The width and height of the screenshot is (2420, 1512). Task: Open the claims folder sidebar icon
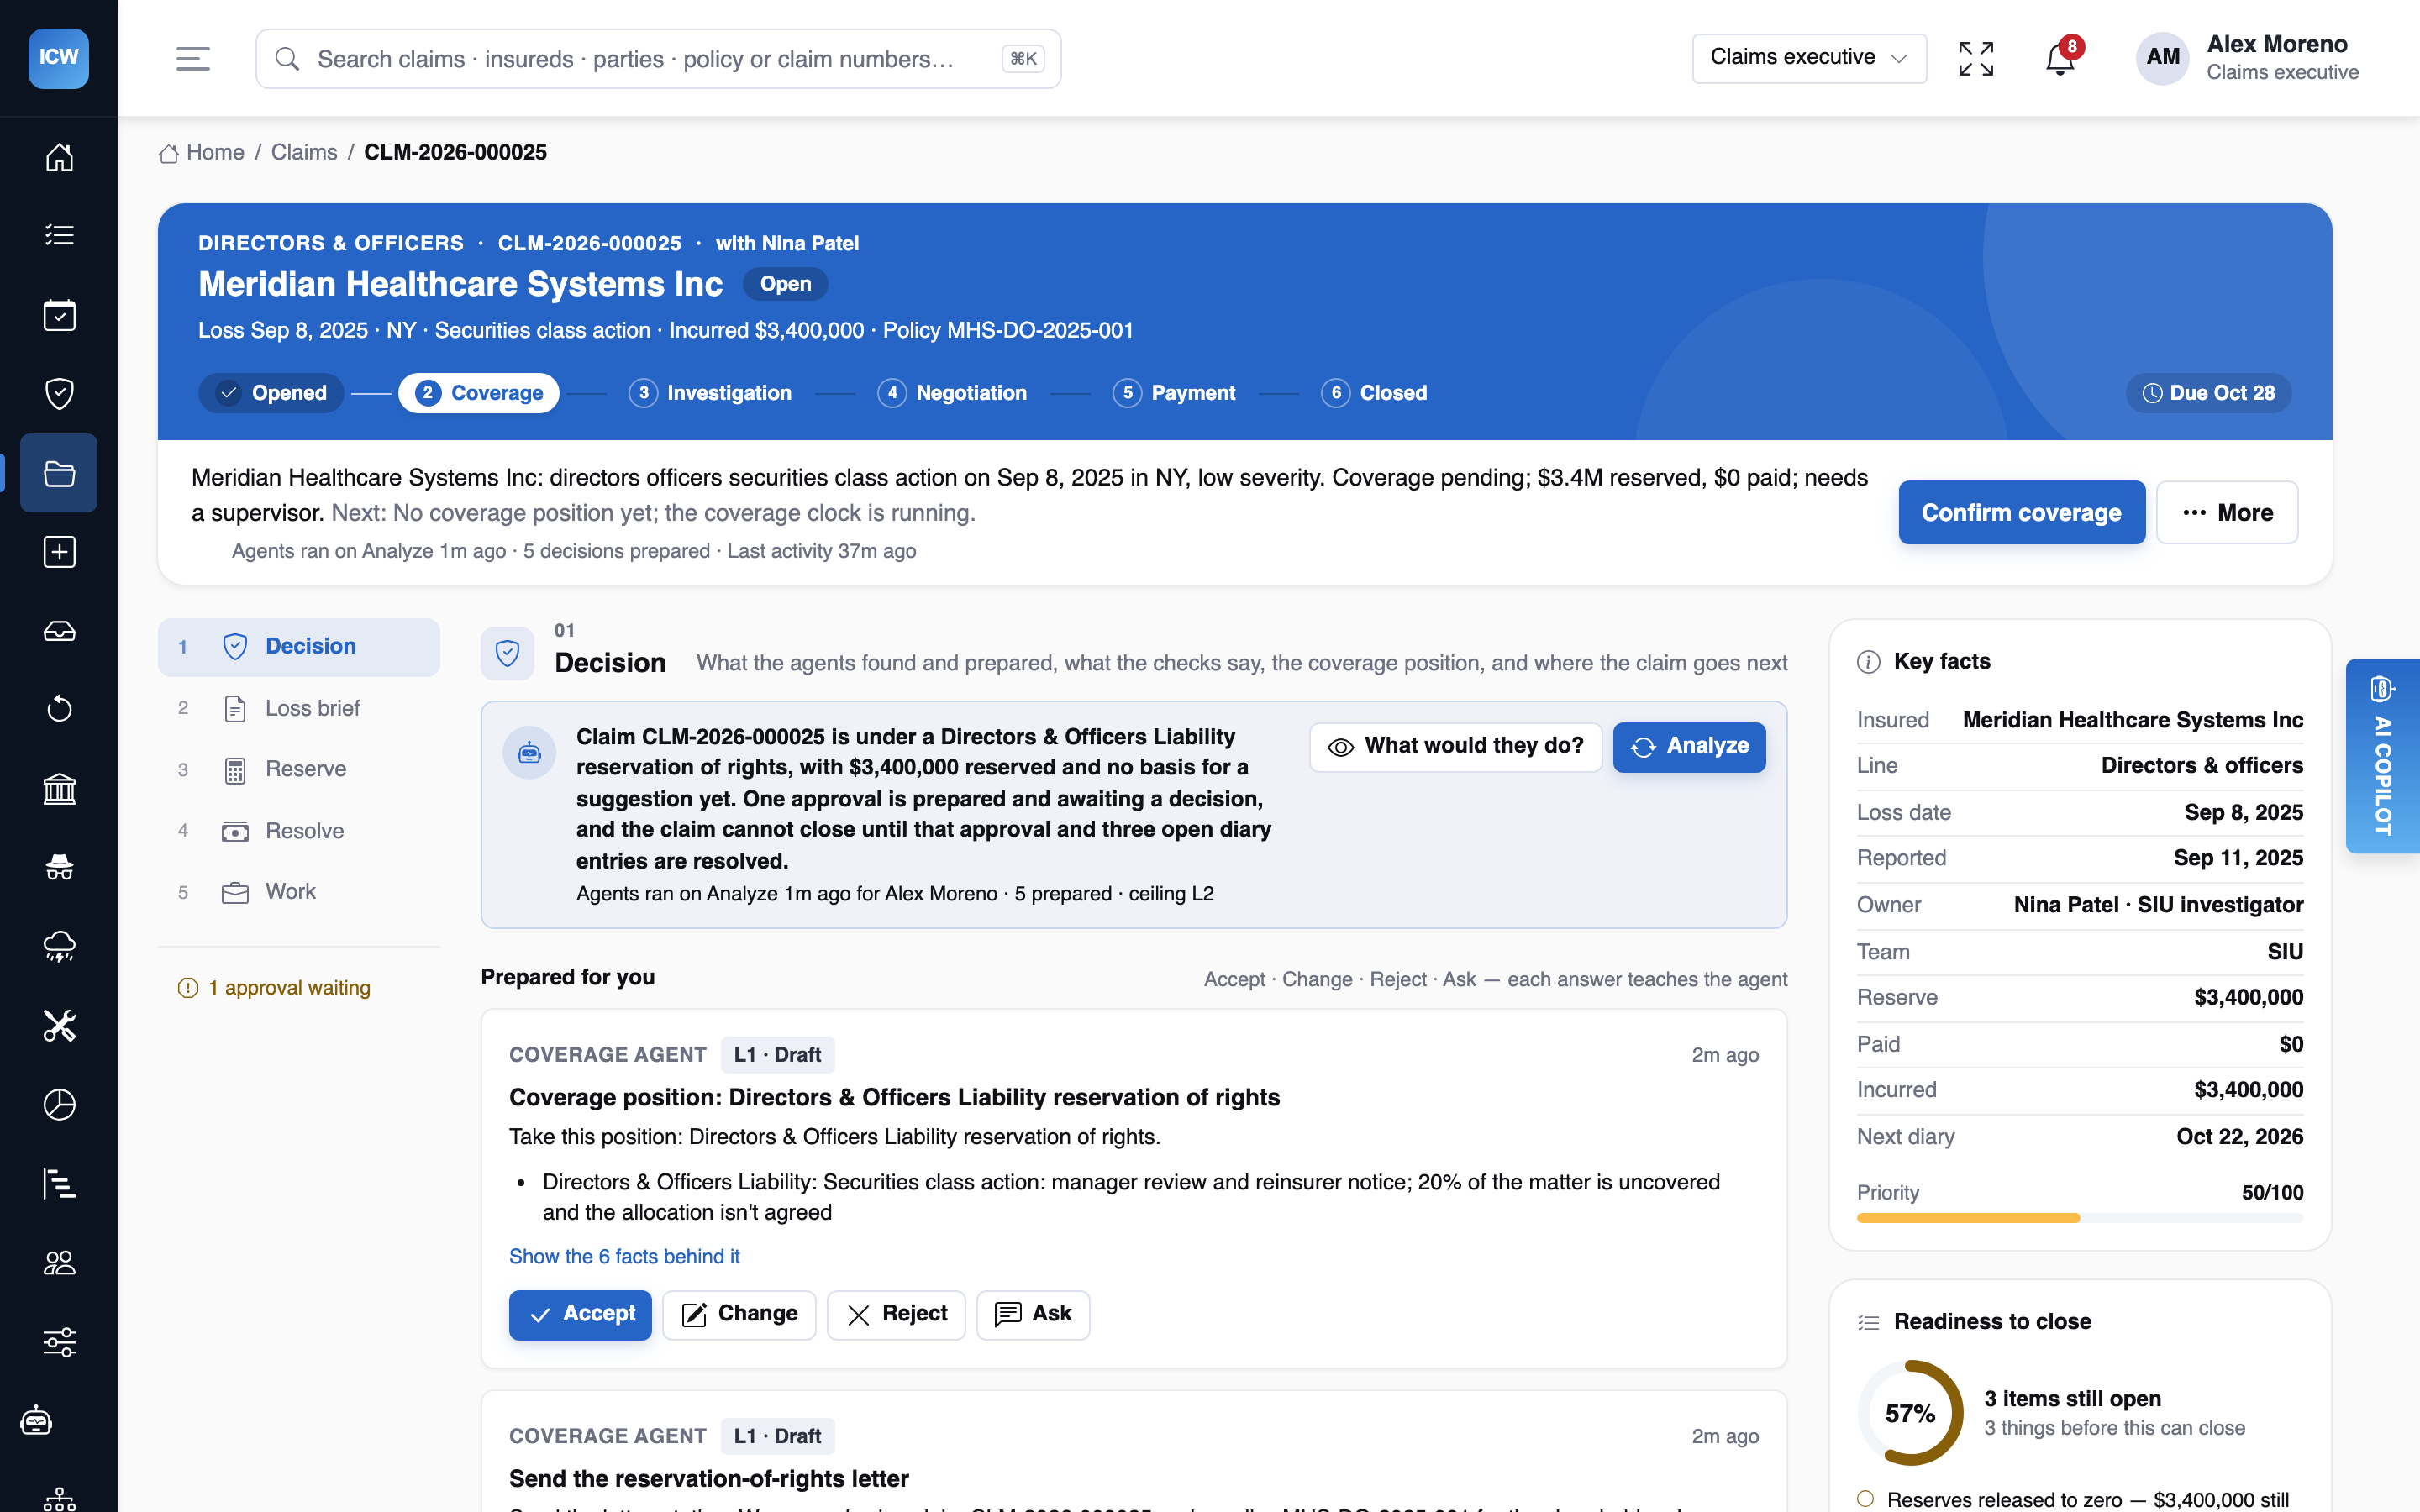(59, 473)
